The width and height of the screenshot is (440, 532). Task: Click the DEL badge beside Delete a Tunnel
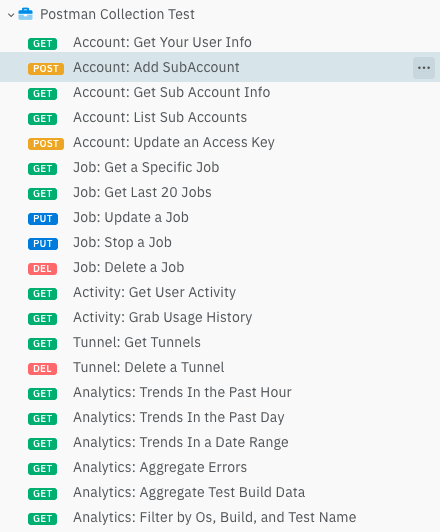point(42,368)
